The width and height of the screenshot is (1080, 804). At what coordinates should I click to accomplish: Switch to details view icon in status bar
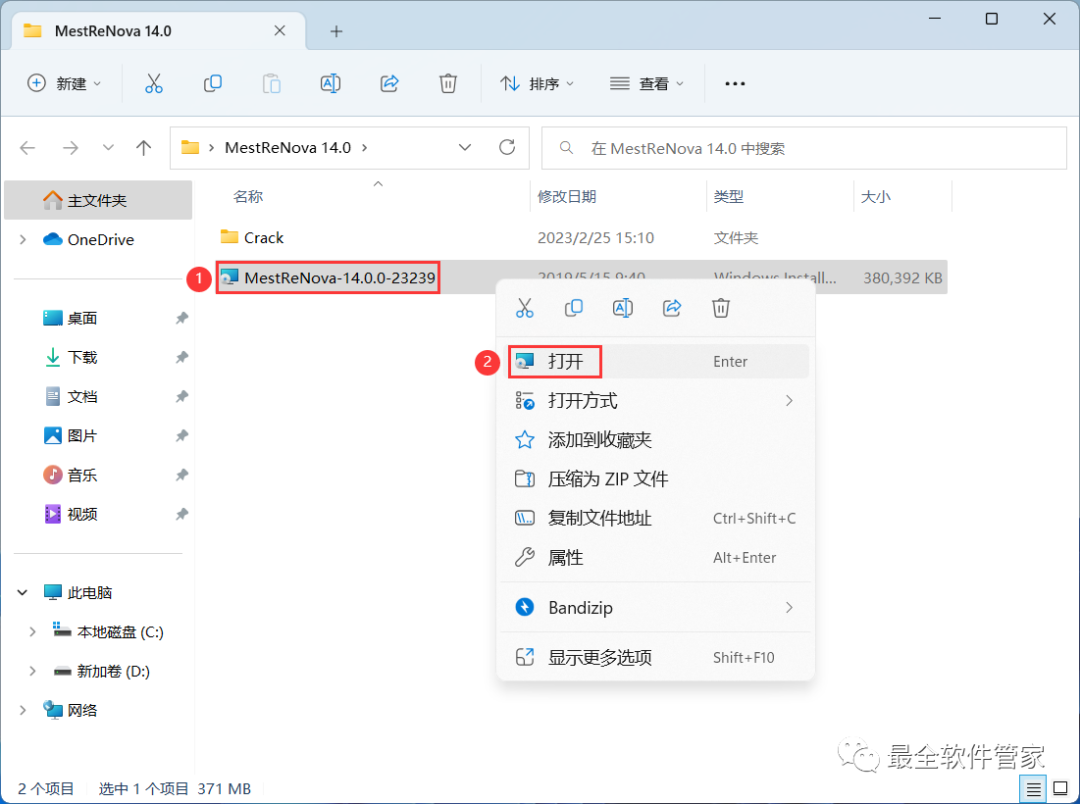tap(1033, 789)
